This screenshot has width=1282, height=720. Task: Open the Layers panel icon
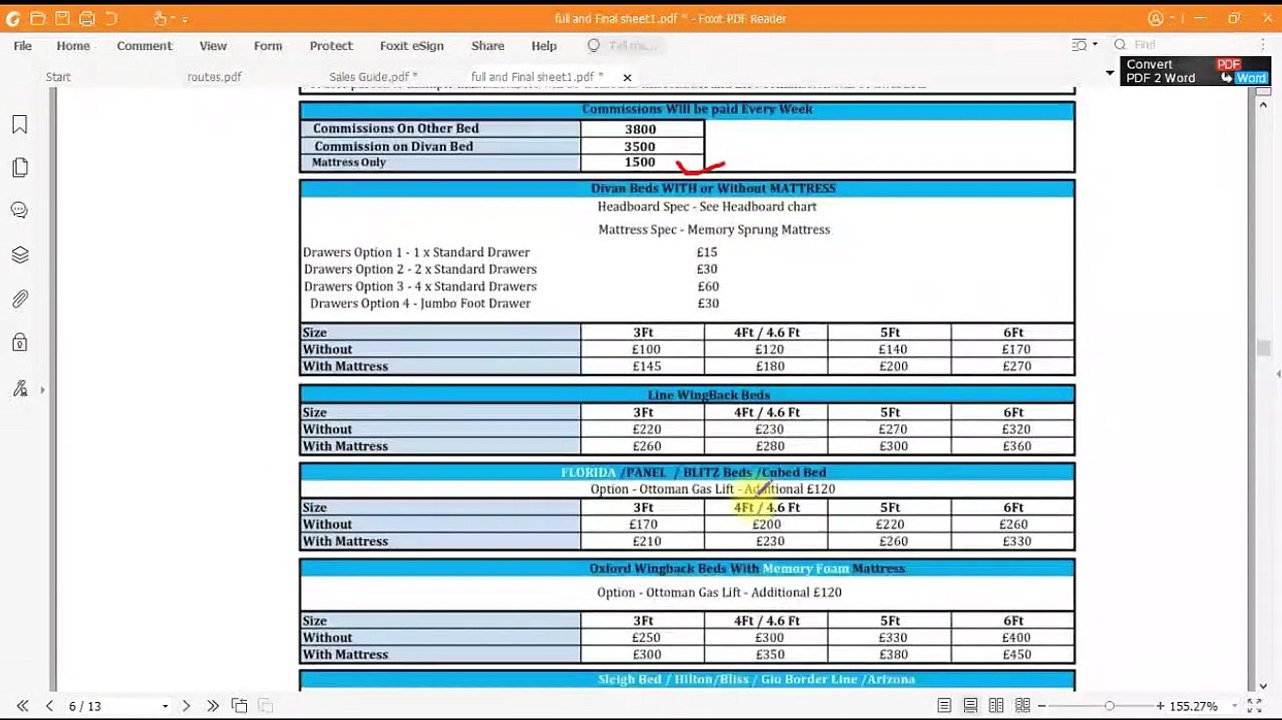[20, 255]
